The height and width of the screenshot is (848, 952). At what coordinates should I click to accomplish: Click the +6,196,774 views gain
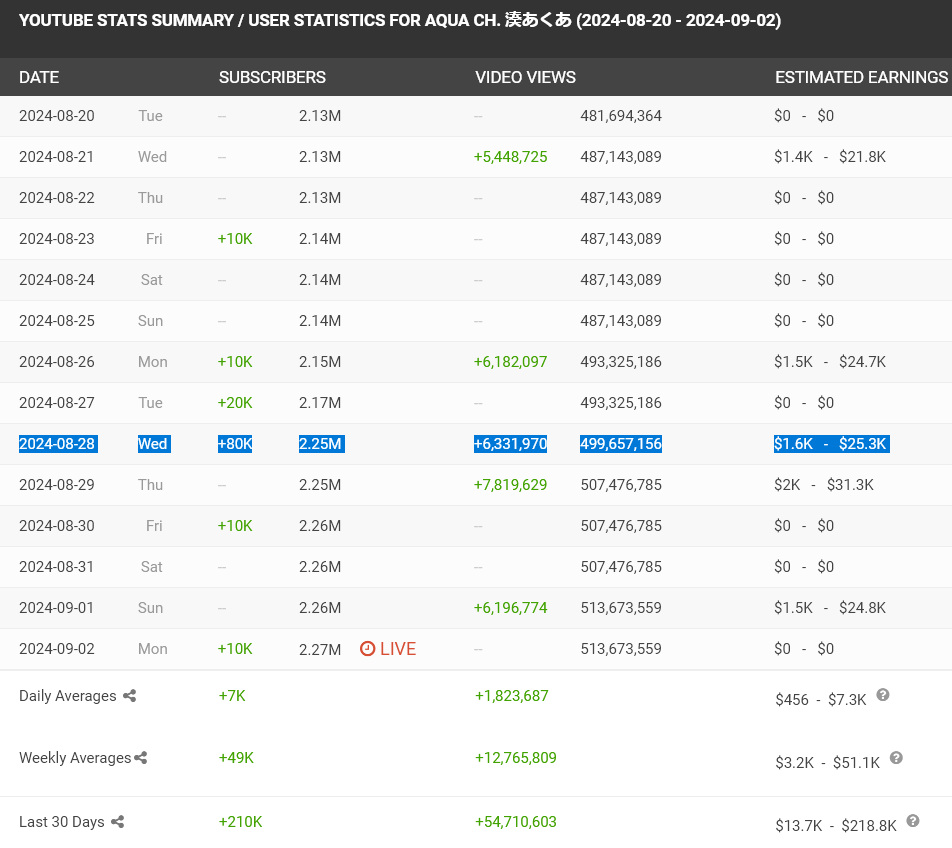tap(511, 608)
